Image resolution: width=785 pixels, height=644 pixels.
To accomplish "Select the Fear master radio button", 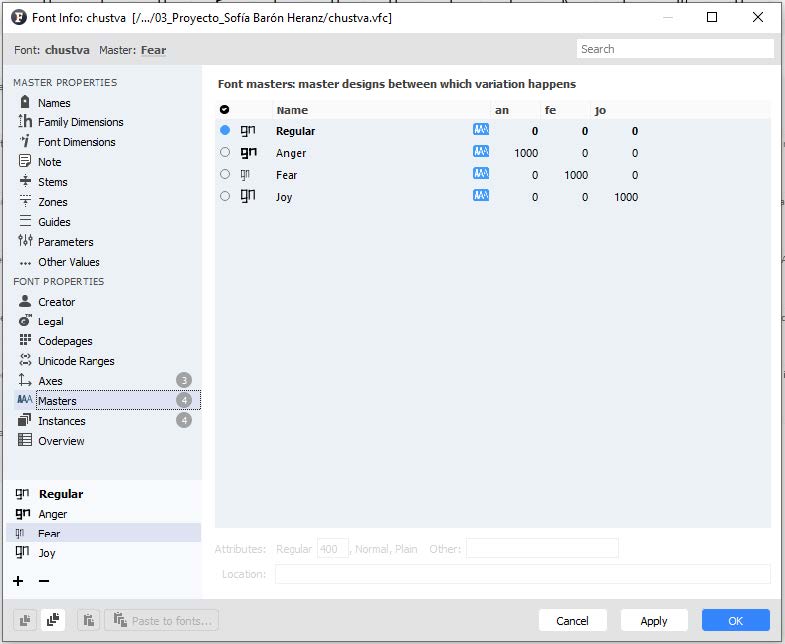I will pos(225,175).
